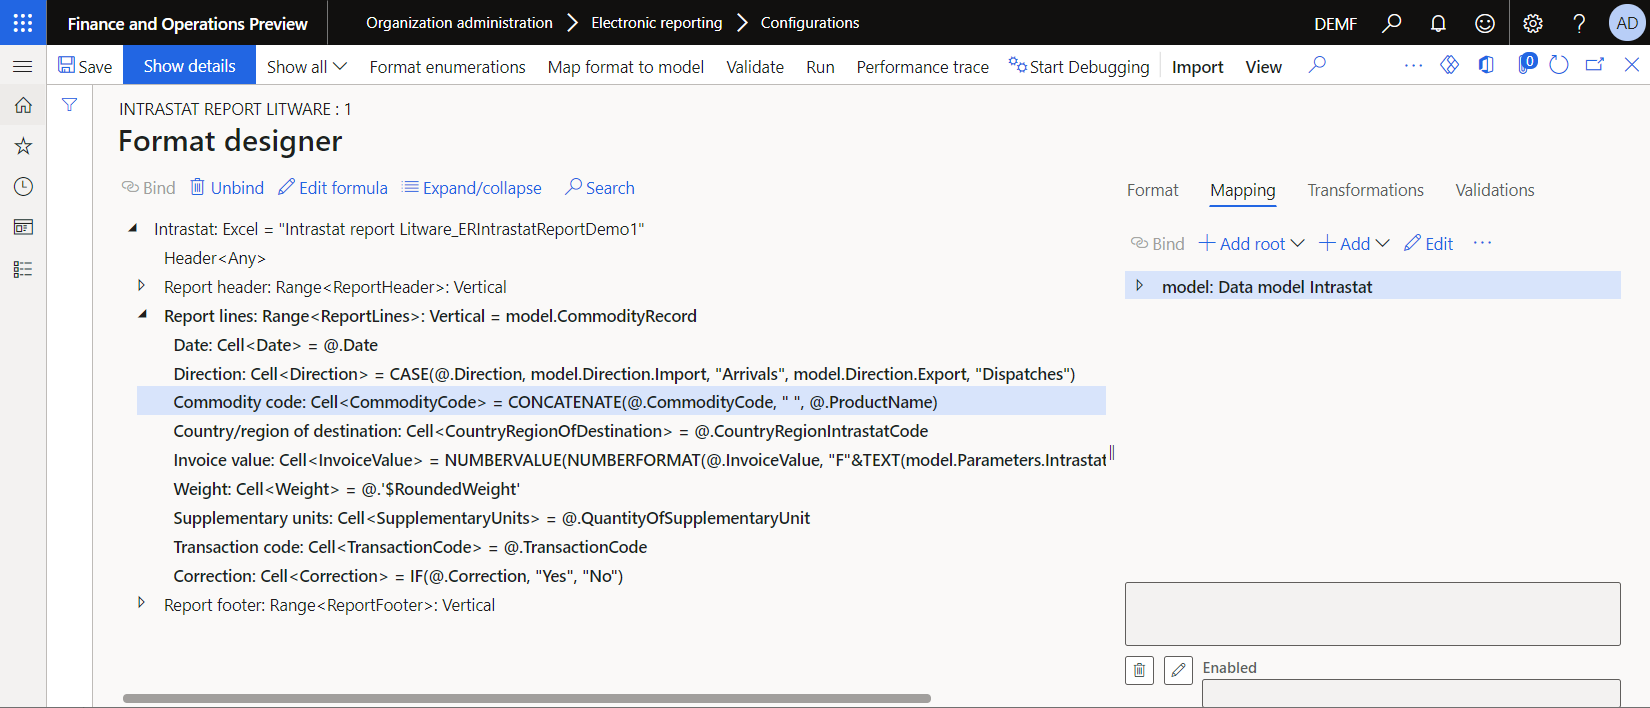Expand the Report footer range node

point(141,603)
